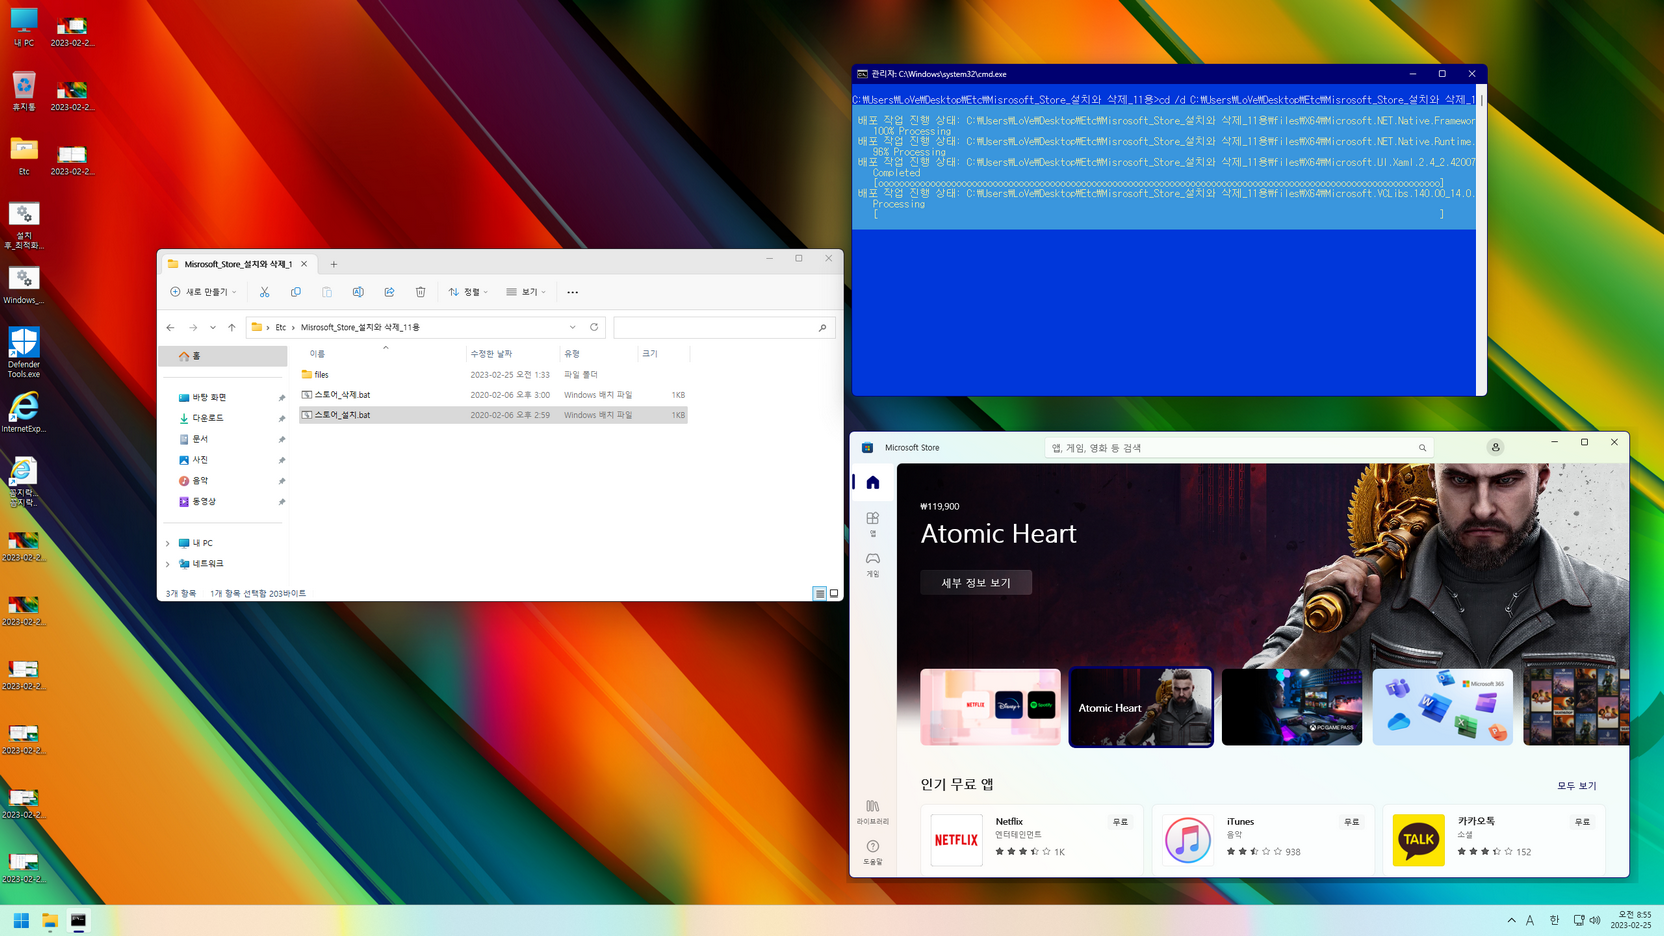Screen dimensions: 1664x936
Task: Switch Explorer to large icons view in status bar
Action: tap(834, 593)
